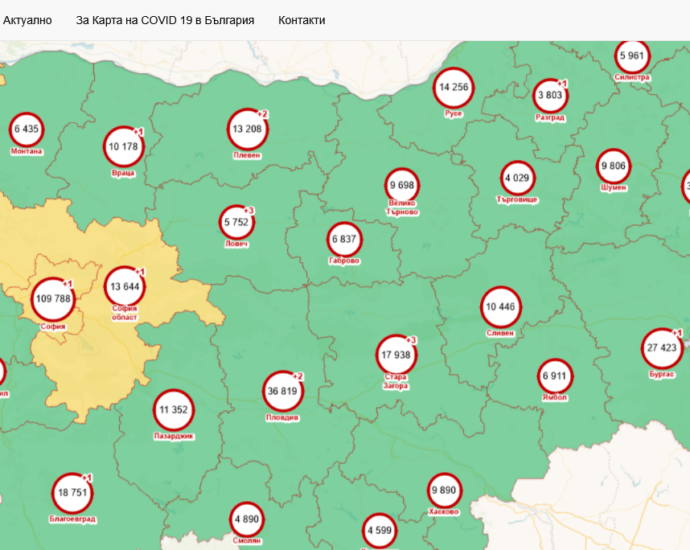Open the Актуално menu item
Viewport: 690px width, 550px height.
click(x=27, y=20)
